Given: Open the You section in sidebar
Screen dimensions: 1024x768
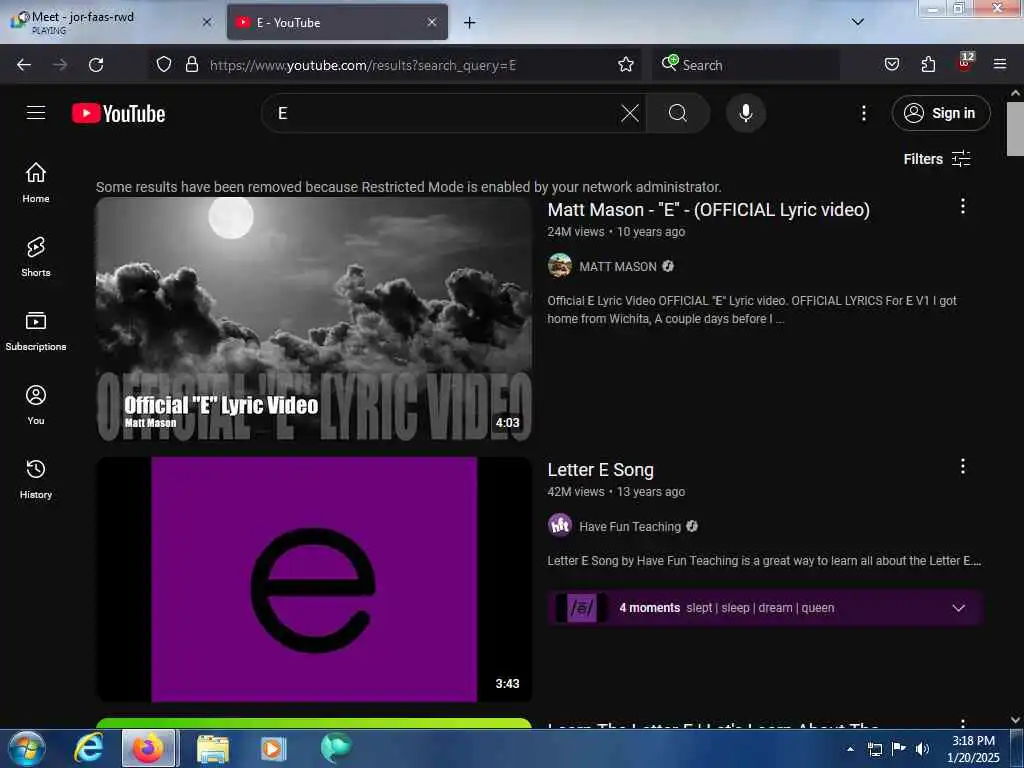Looking at the screenshot, I should click(36, 405).
